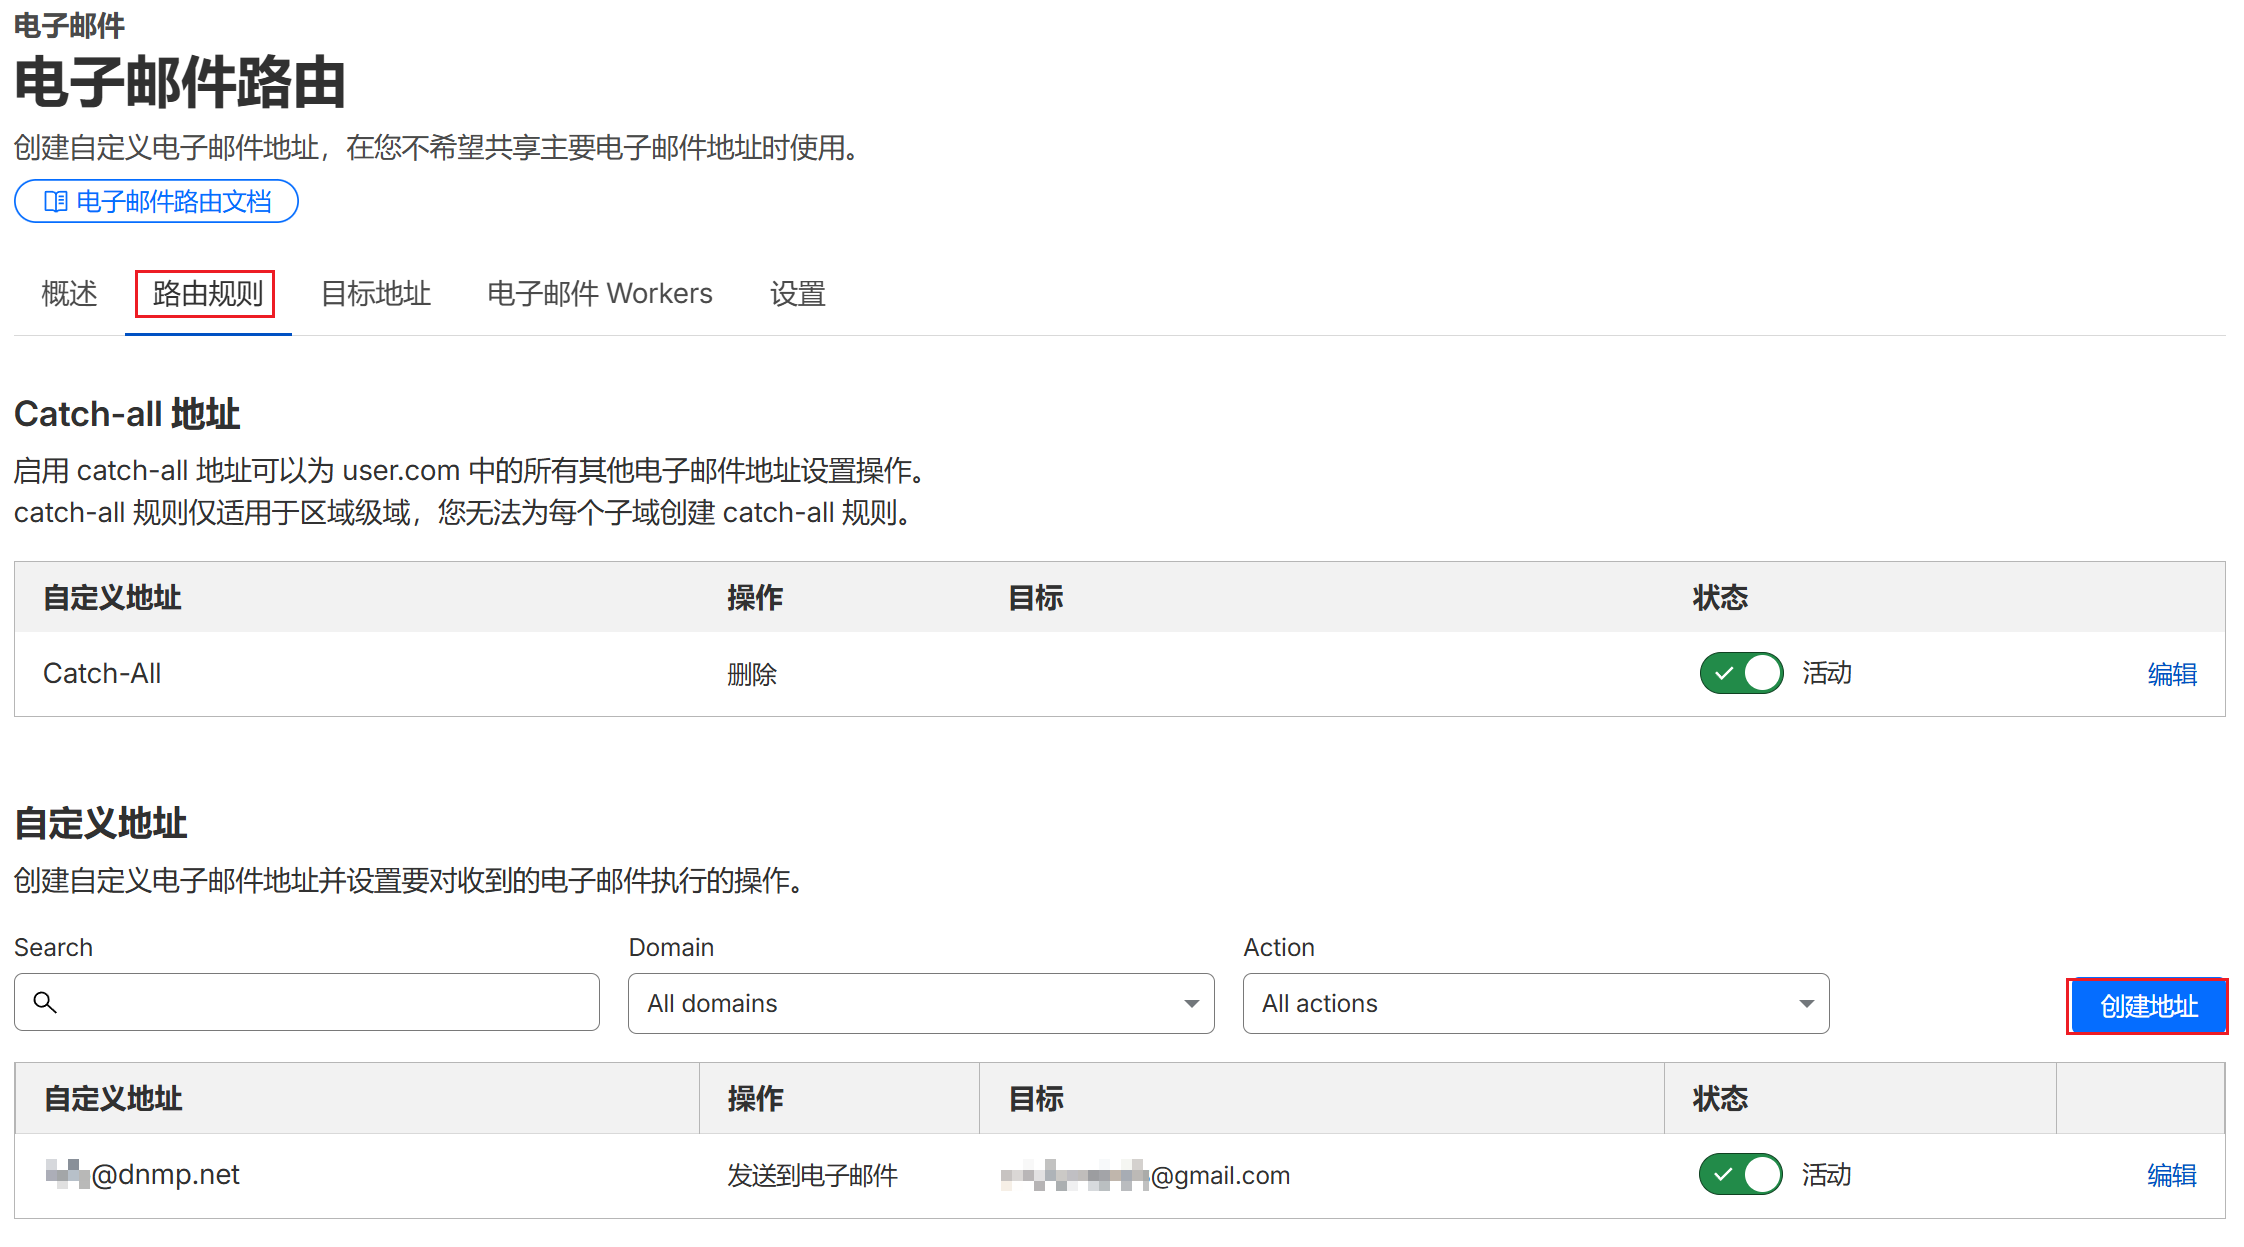This screenshot has width=2244, height=1247.
Task: Toggle the Catch-All active switch
Action: click(x=1740, y=673)
